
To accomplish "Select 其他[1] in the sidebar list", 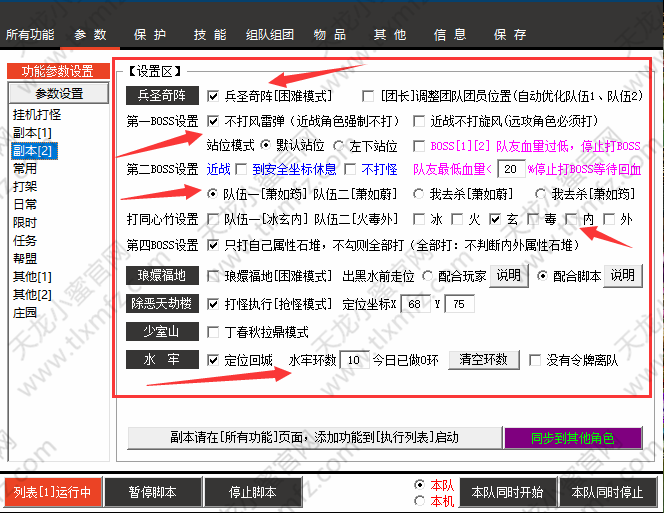I will 32,277.
